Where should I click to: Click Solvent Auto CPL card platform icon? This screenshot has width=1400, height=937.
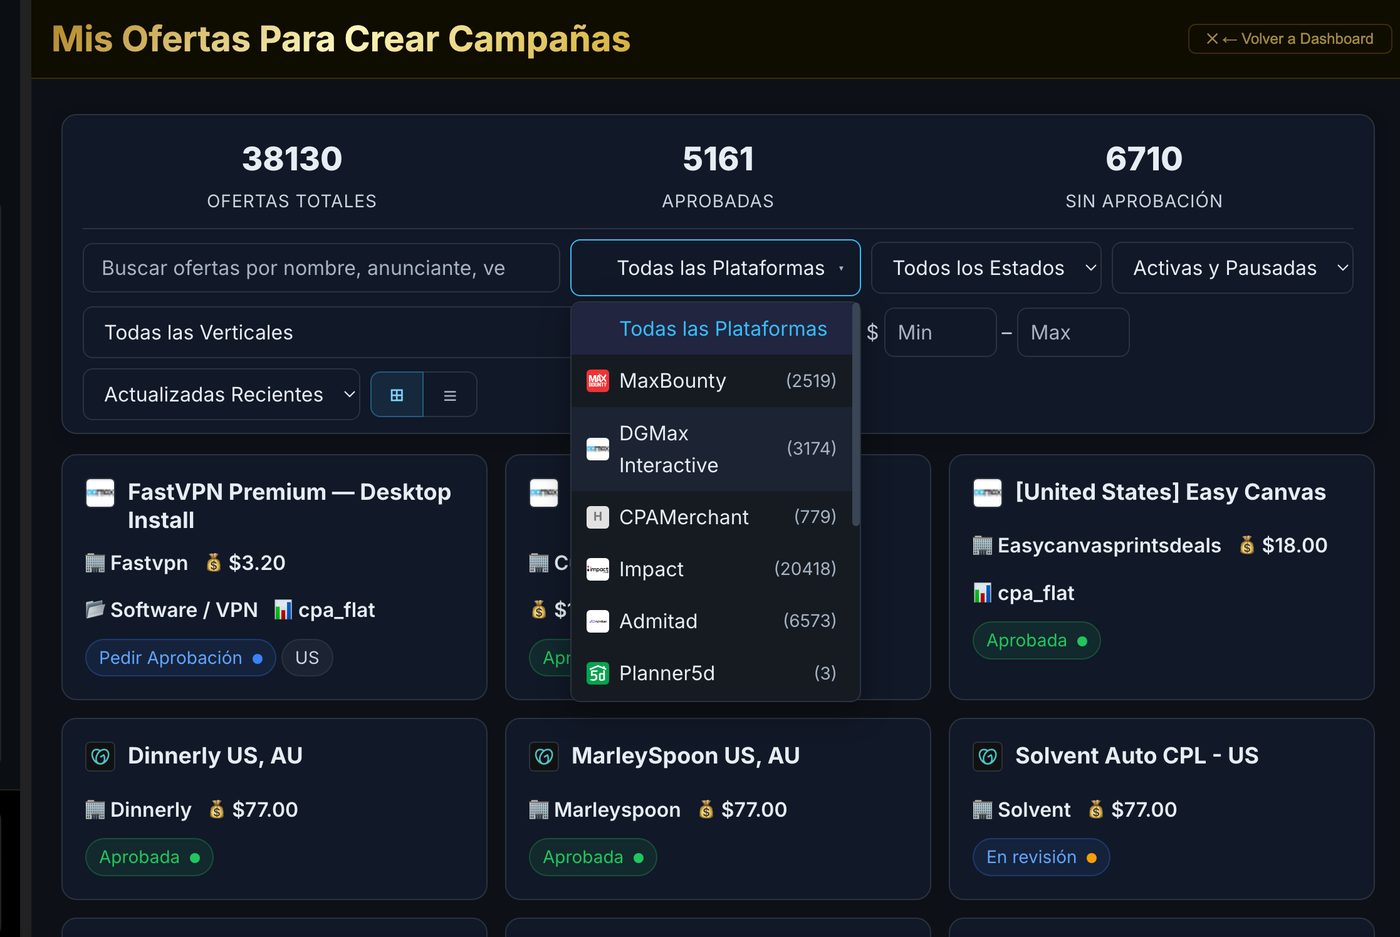(x=987, y=757)
